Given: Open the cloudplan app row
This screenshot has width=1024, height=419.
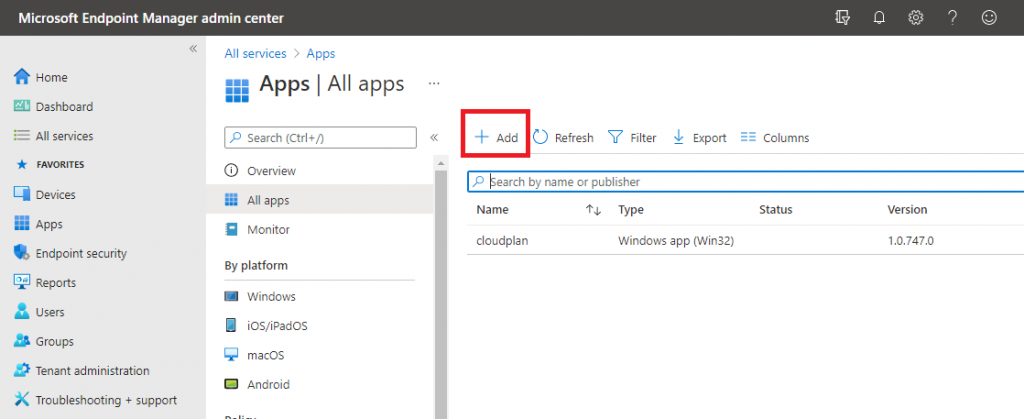Looking at the screenshot, I should click(x=746, y=241).
